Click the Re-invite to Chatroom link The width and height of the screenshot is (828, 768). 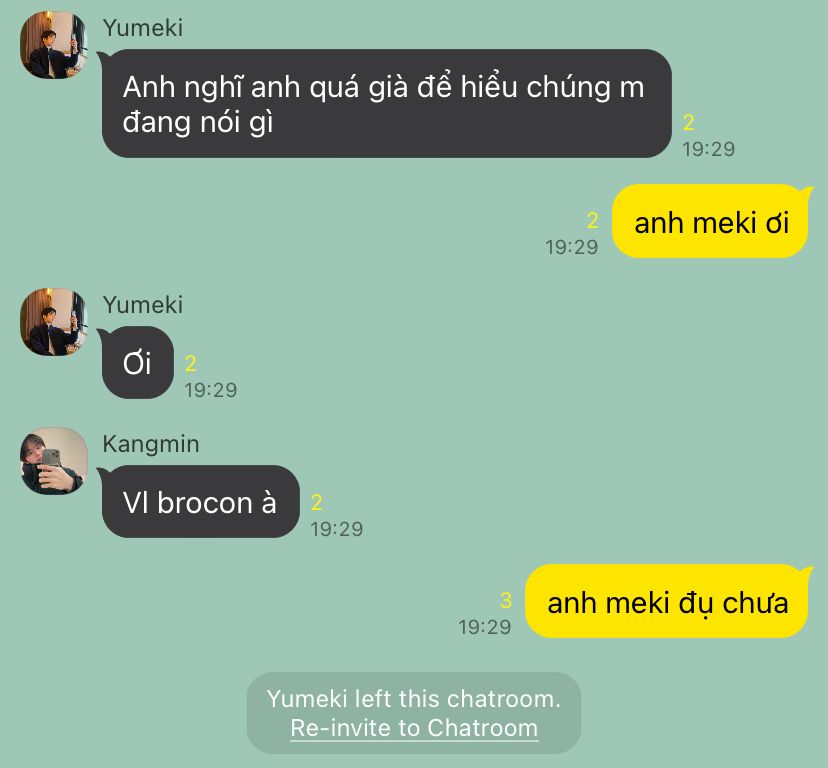pyautogui.click(x=414, y=728)
